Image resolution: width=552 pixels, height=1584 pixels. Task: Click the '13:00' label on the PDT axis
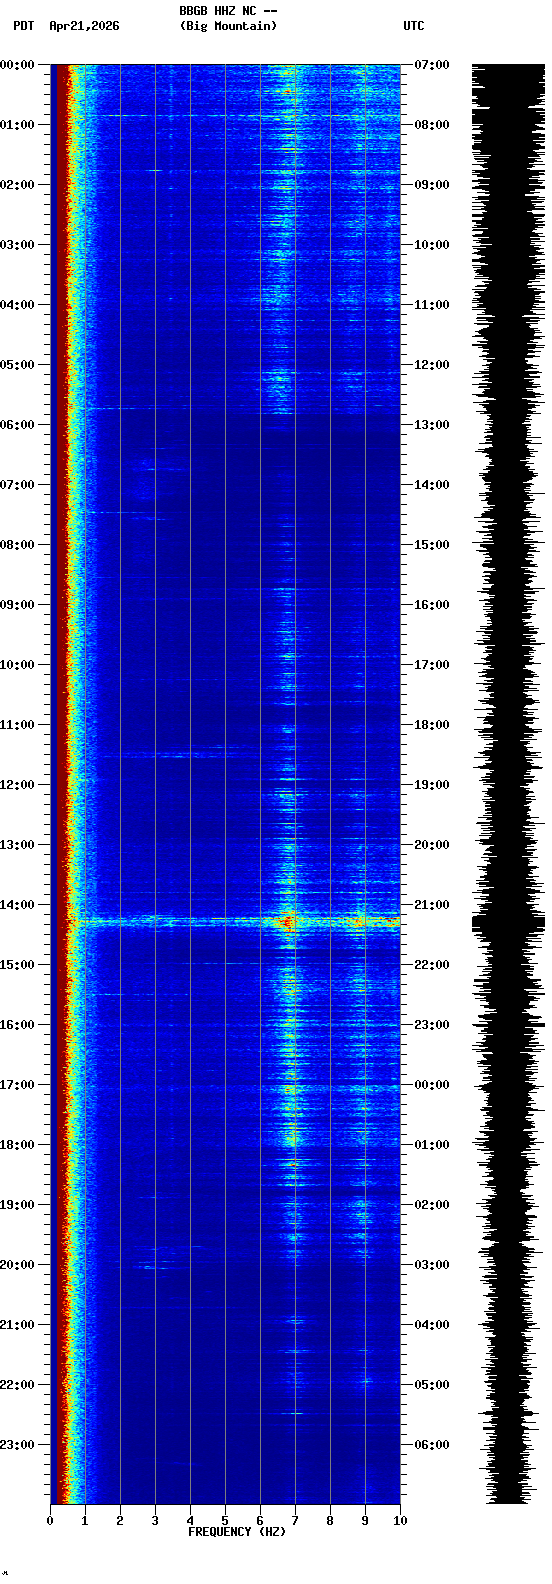(17, 845)
